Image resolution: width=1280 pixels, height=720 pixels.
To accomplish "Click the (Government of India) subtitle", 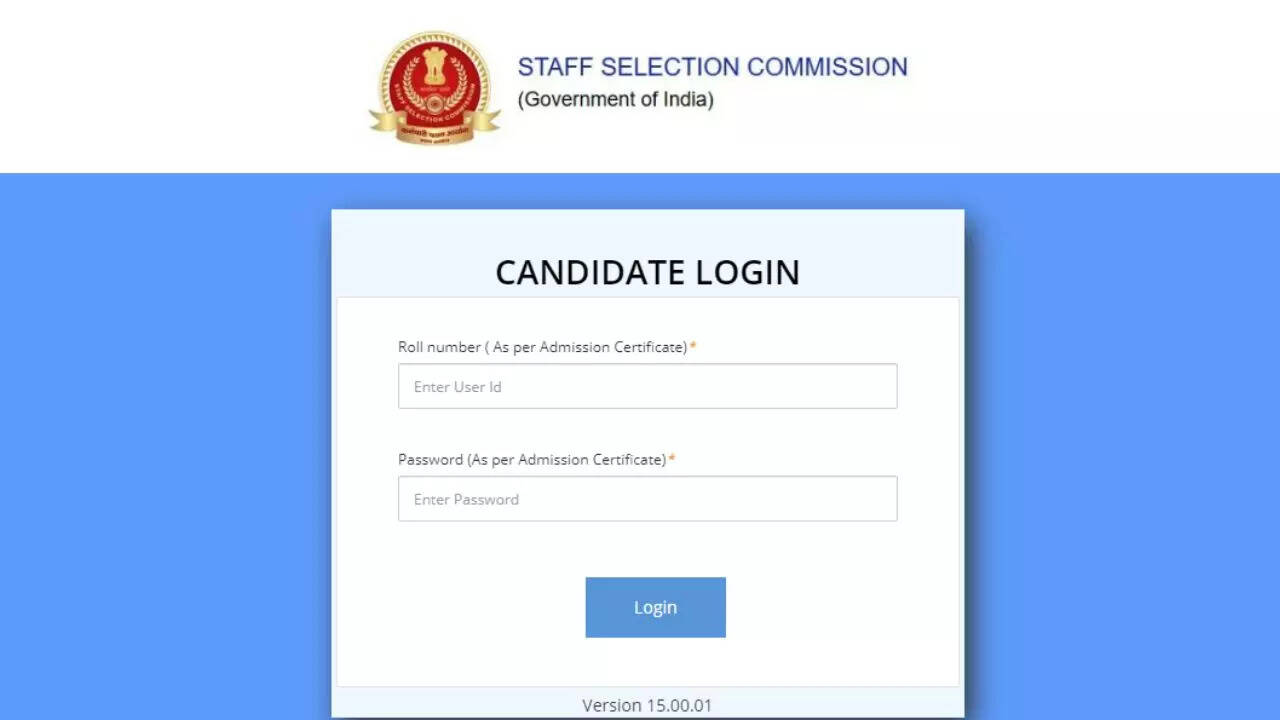I will pyautogui.click(x=615, y=99).
